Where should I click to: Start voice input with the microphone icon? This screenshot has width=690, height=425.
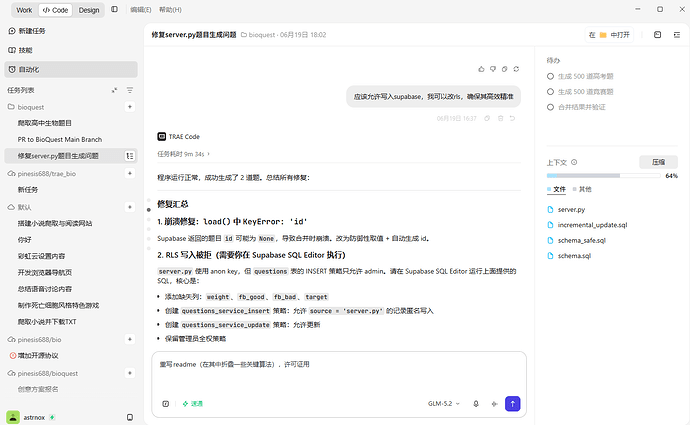[x=476, y=403]
